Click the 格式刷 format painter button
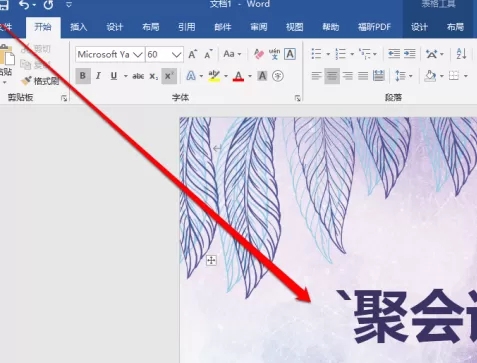477x363 pixels. point(40,81)
